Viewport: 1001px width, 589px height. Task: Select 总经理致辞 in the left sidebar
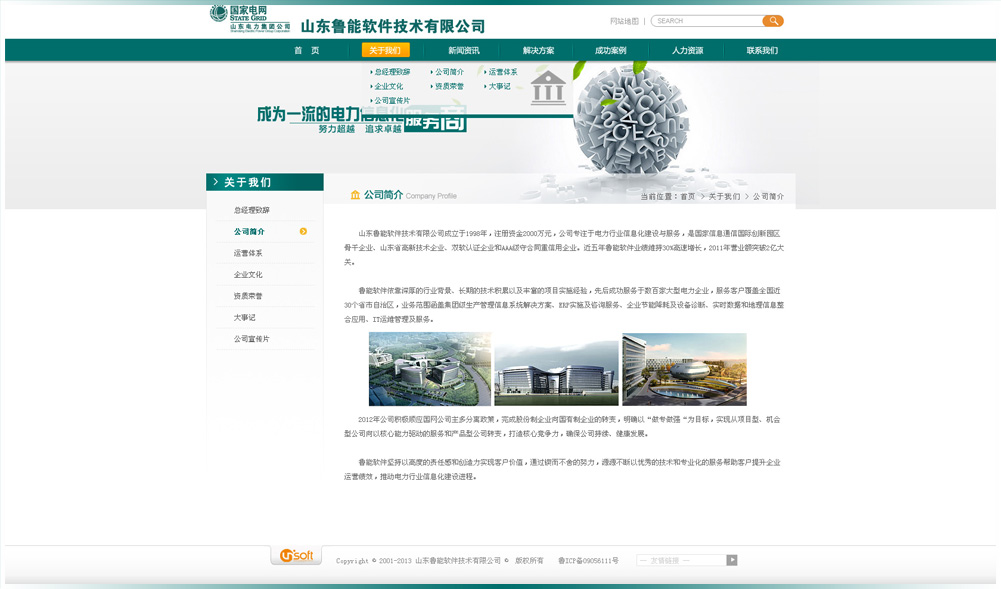click(x=252, y=211)
